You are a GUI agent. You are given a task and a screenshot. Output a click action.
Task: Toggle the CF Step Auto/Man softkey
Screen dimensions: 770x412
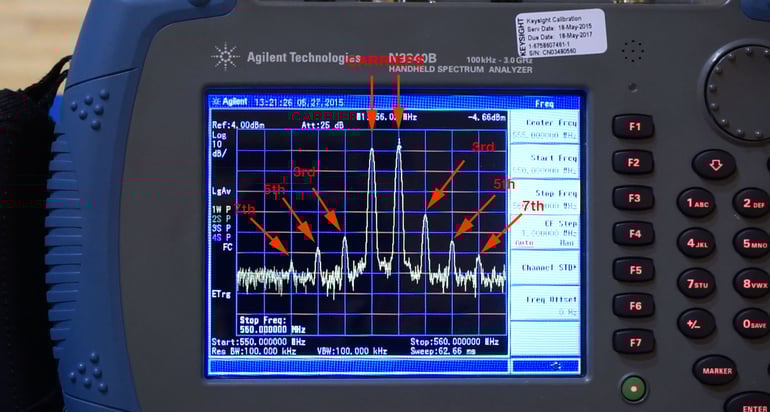pos(545,233)
